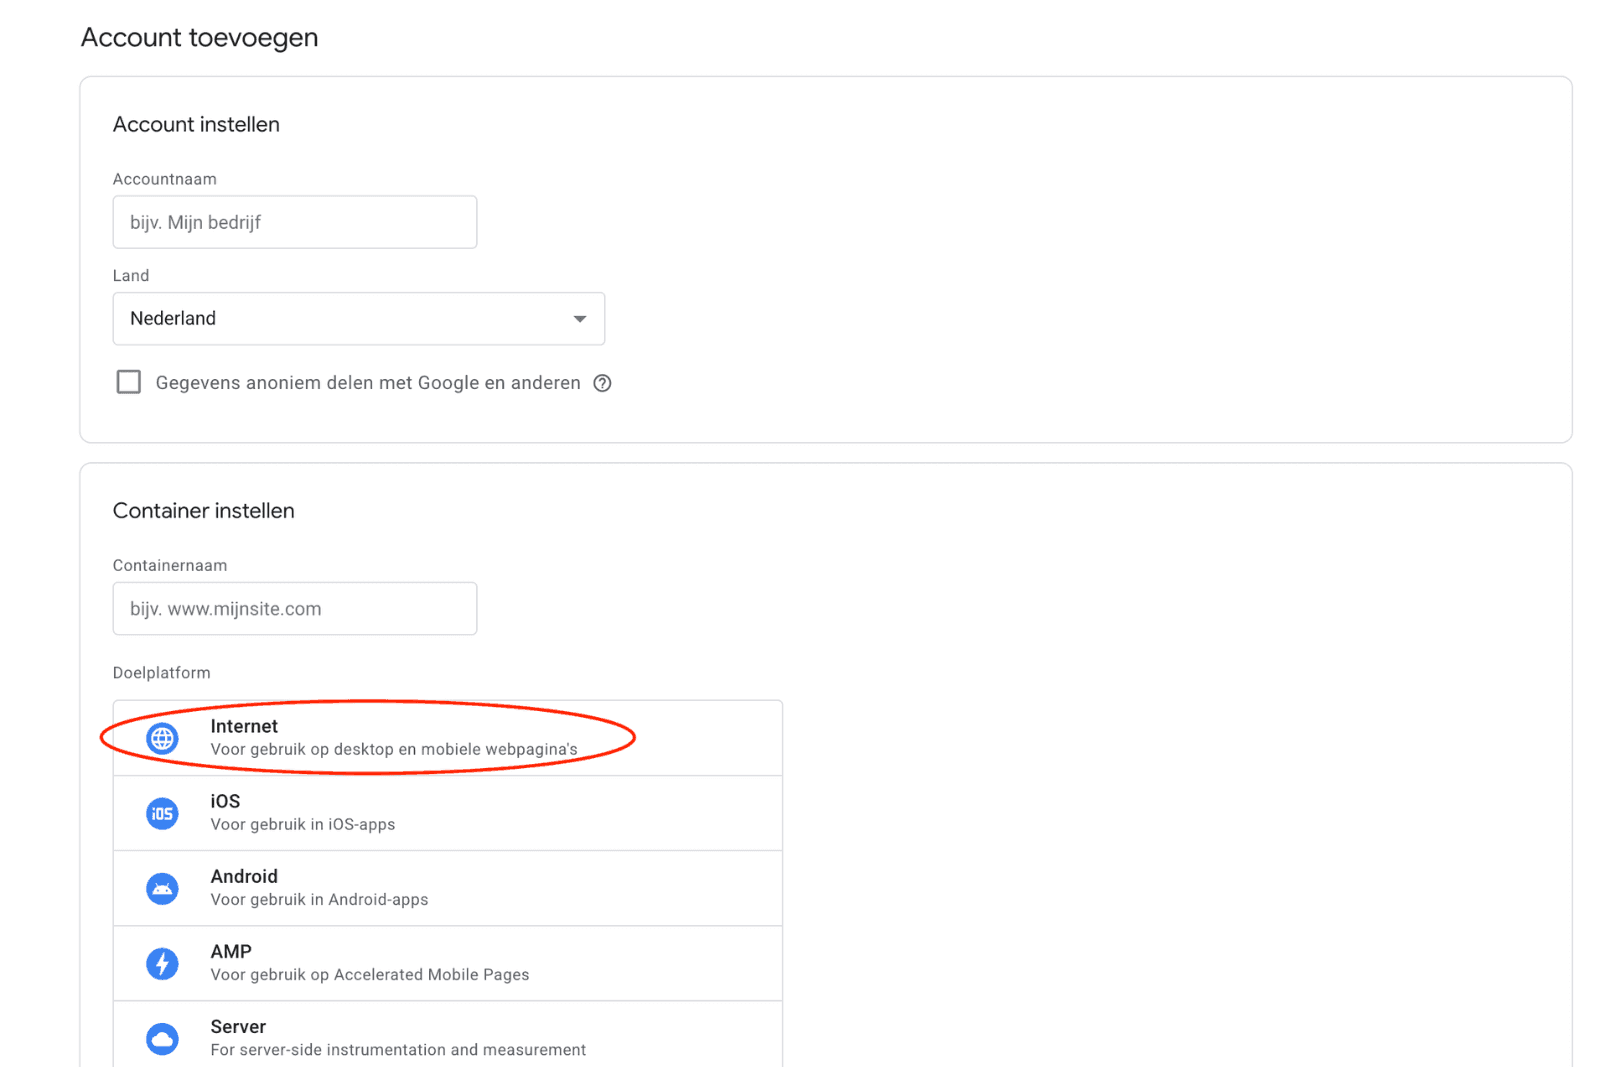Viewport: 1600px width, 1067px height.
Task: Click the iOS platform icon
Action: tap(162, 813)
